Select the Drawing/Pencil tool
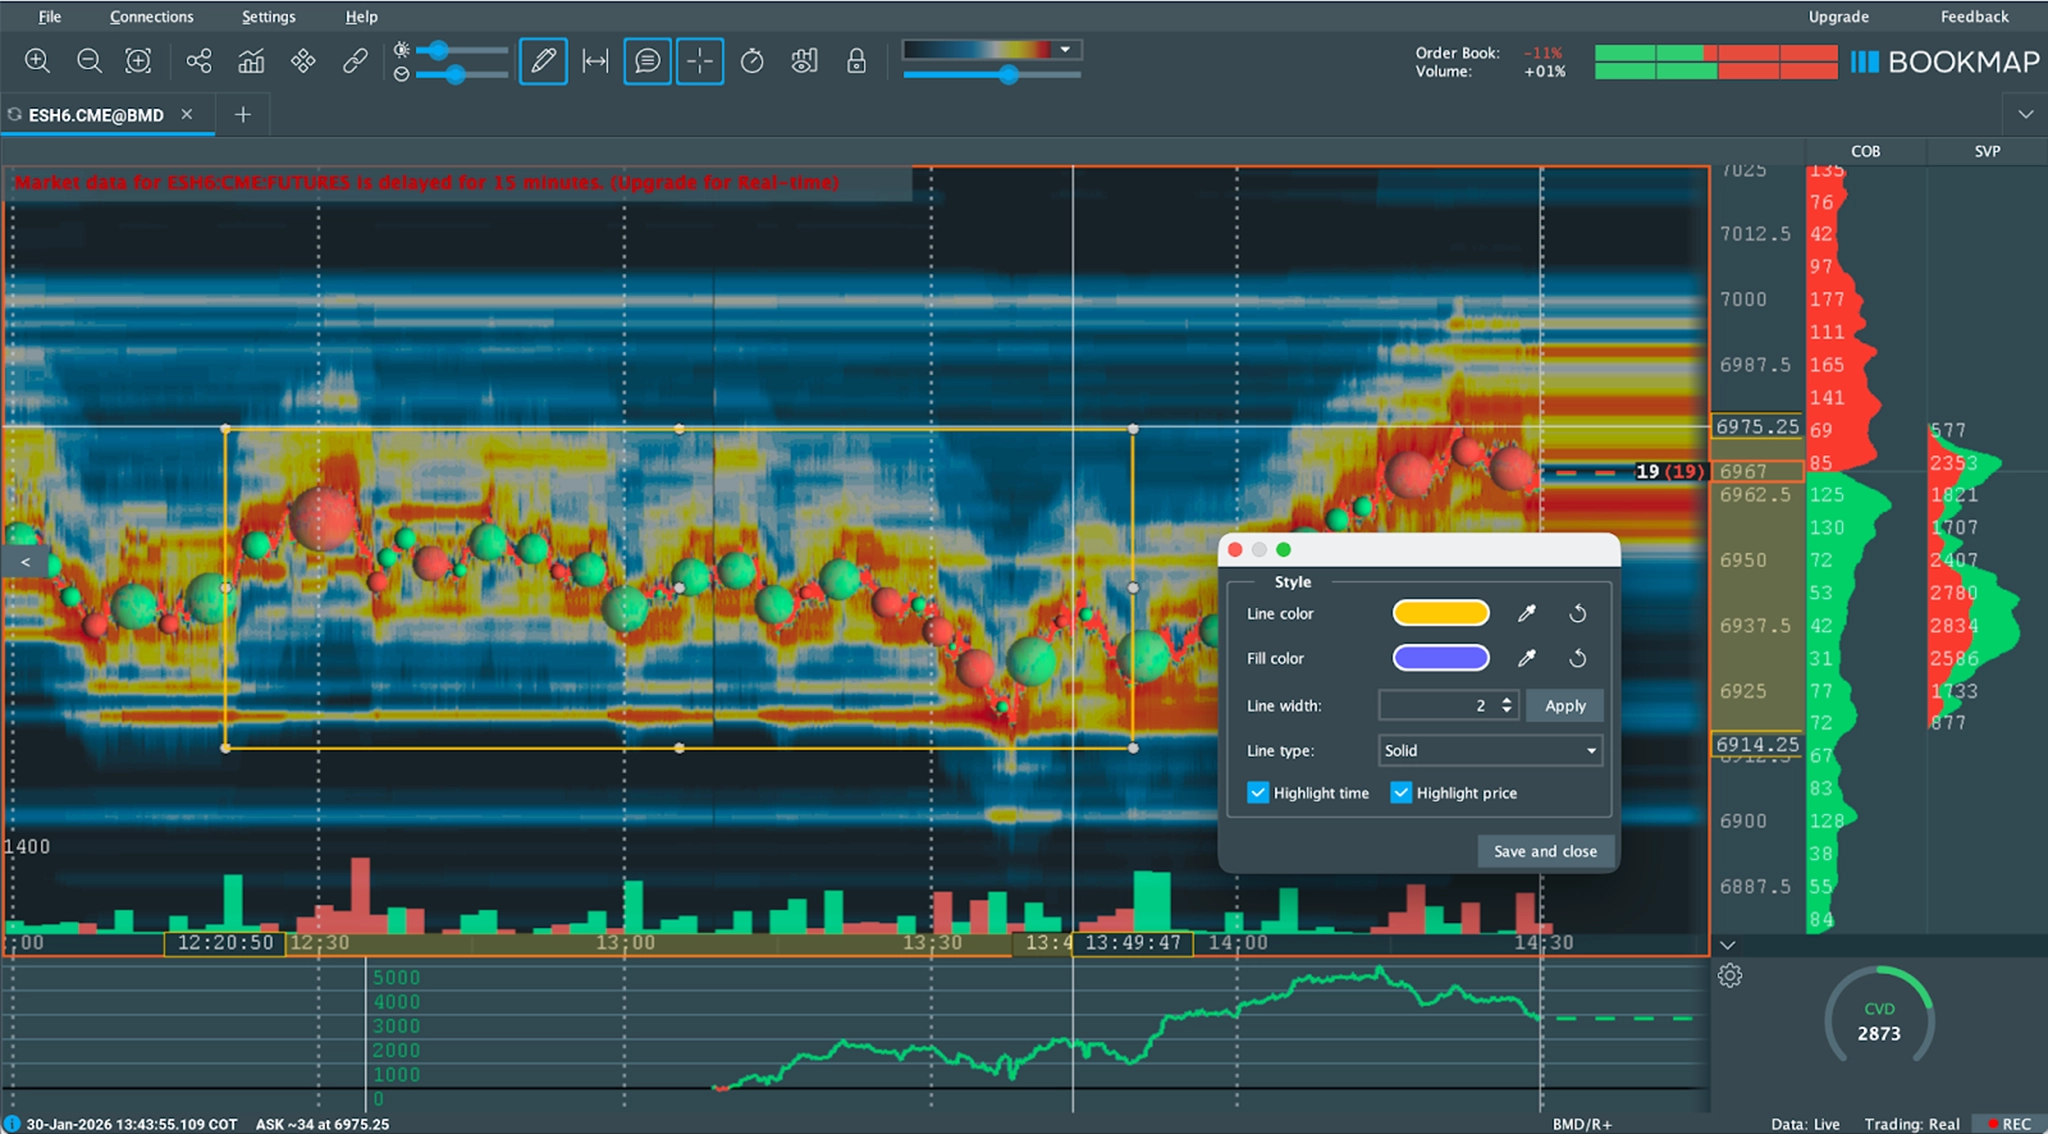Viewport: 2048px width, 1134px height. [543, 61]
